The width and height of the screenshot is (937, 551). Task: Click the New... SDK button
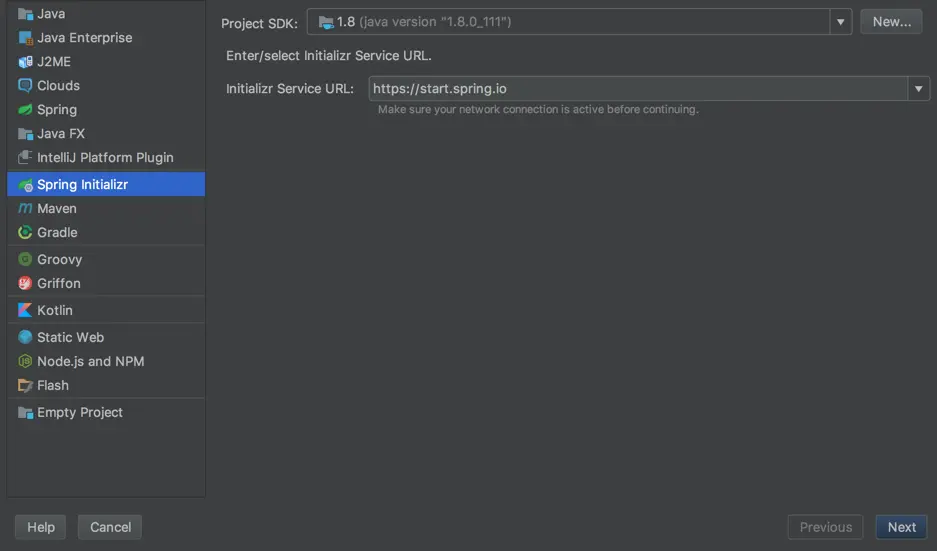892,22
